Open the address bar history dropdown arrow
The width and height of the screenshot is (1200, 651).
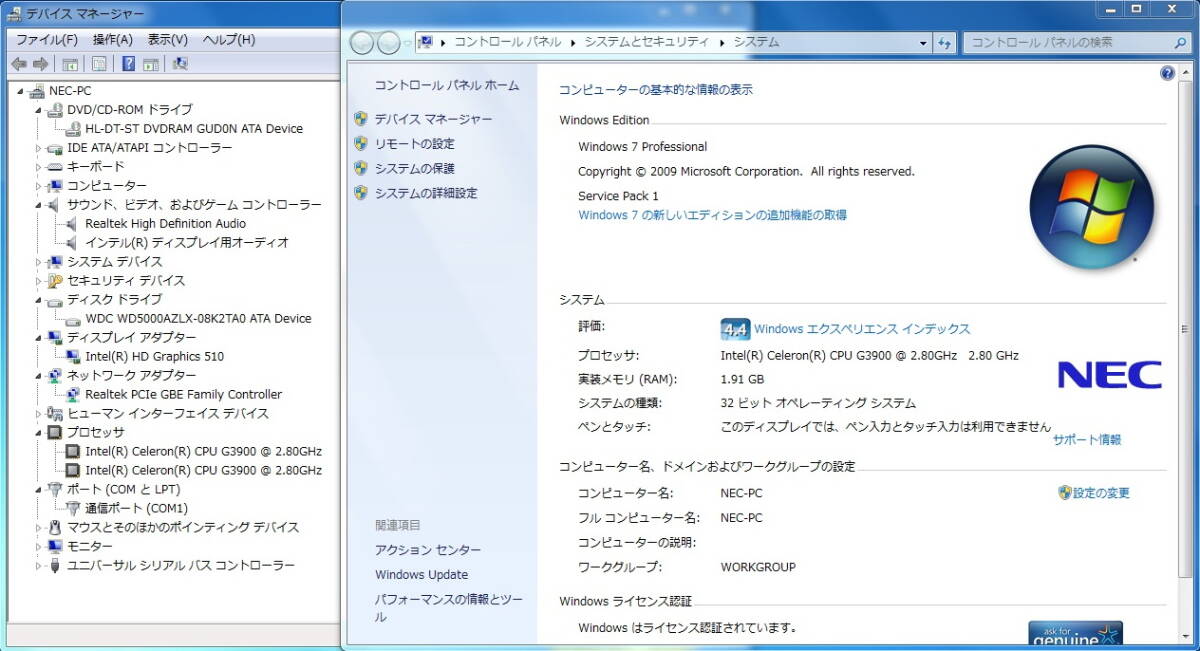click(923, 43)
